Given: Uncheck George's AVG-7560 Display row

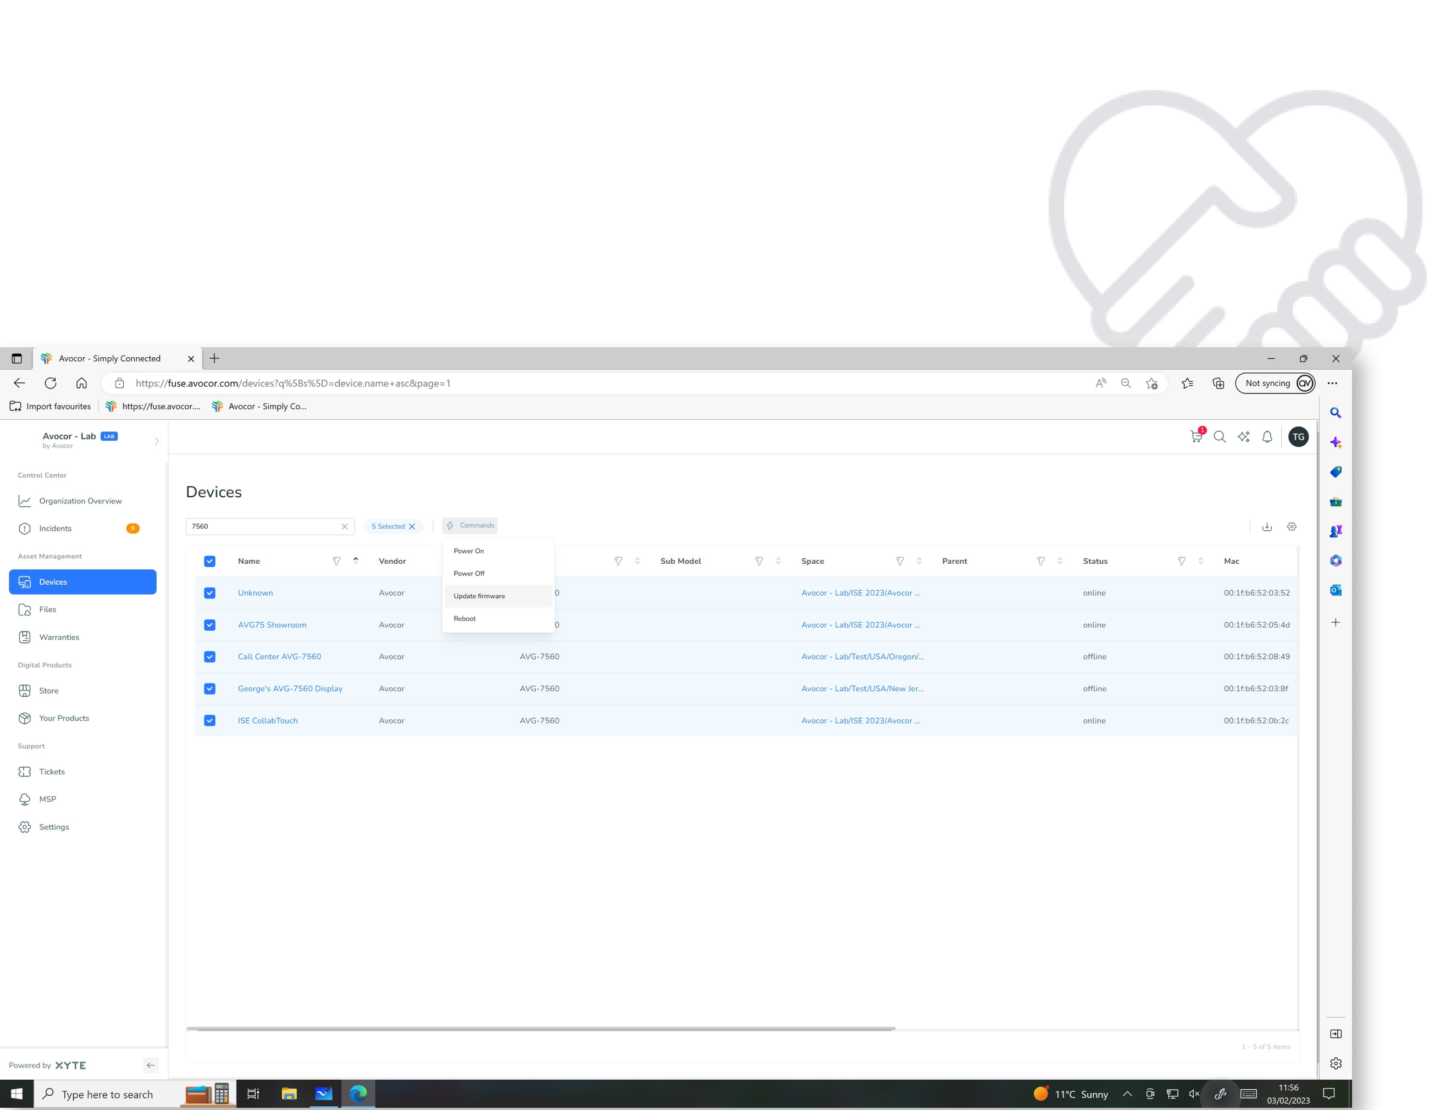Looking at the screenshot, I should pos(210,688).
